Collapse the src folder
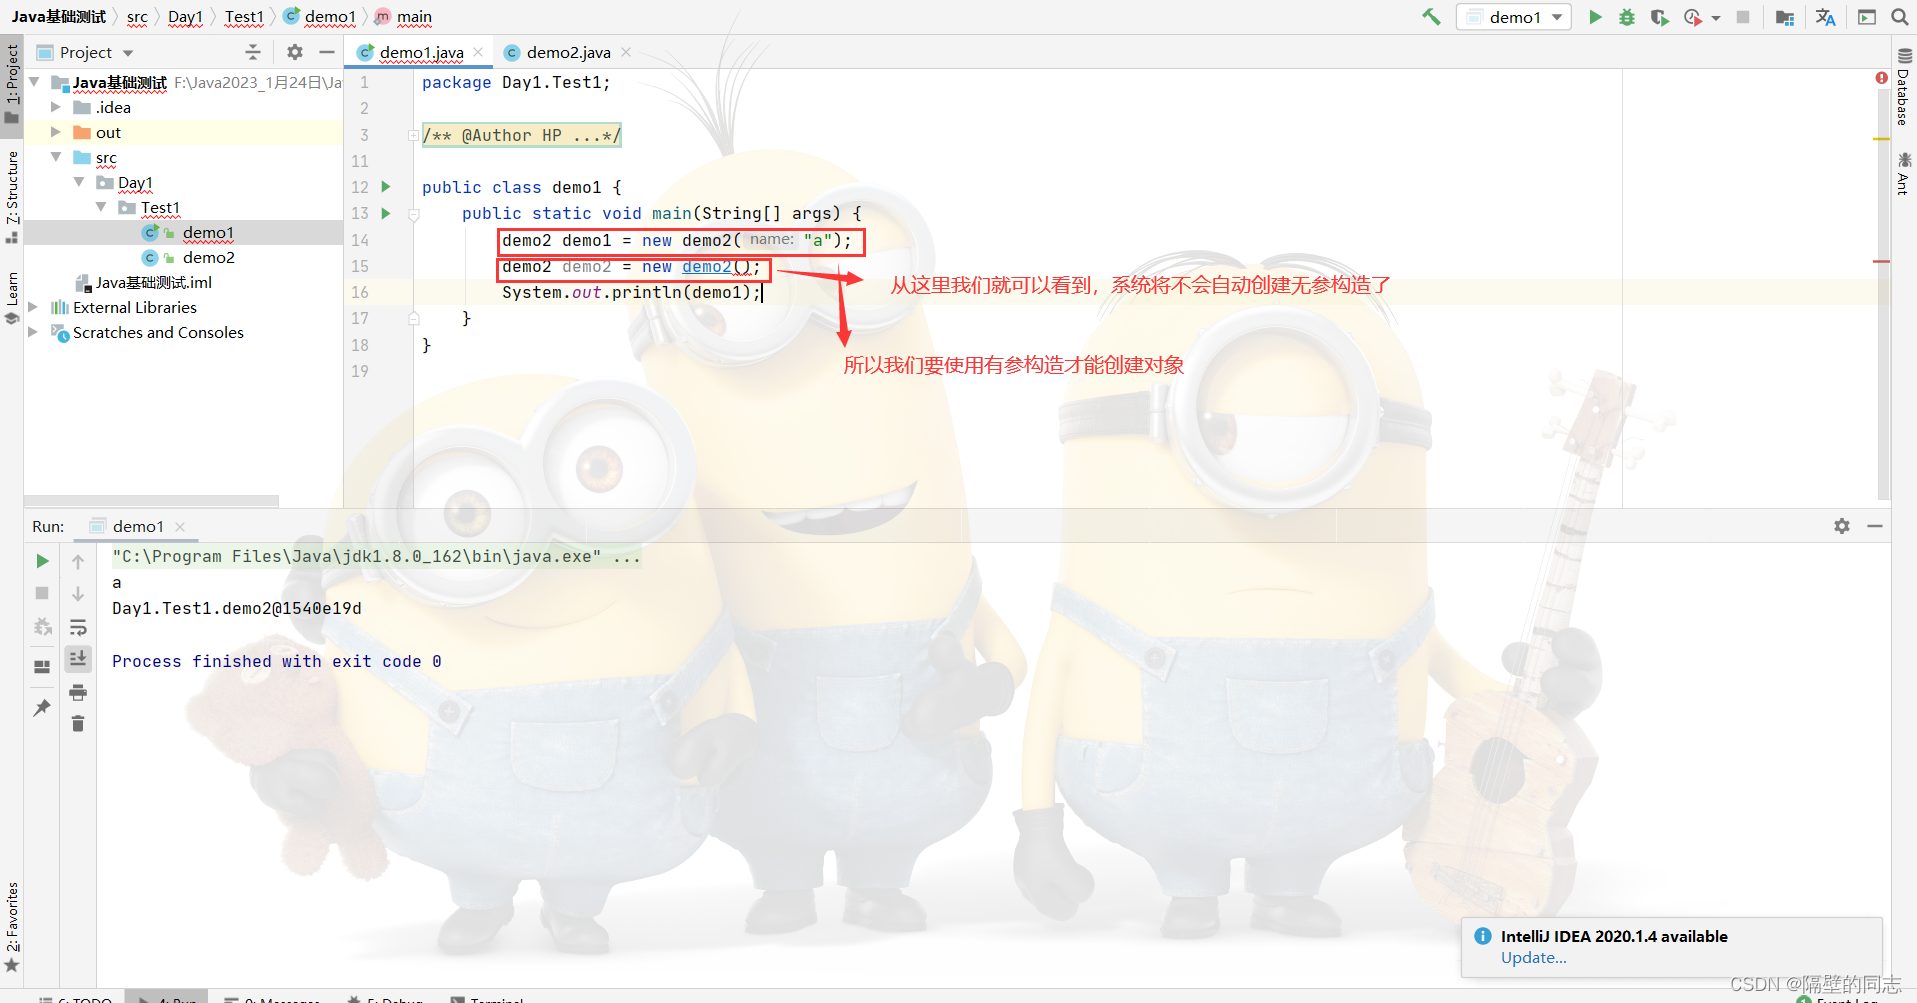This screenshot has height=1003, width=1917. 56,157
